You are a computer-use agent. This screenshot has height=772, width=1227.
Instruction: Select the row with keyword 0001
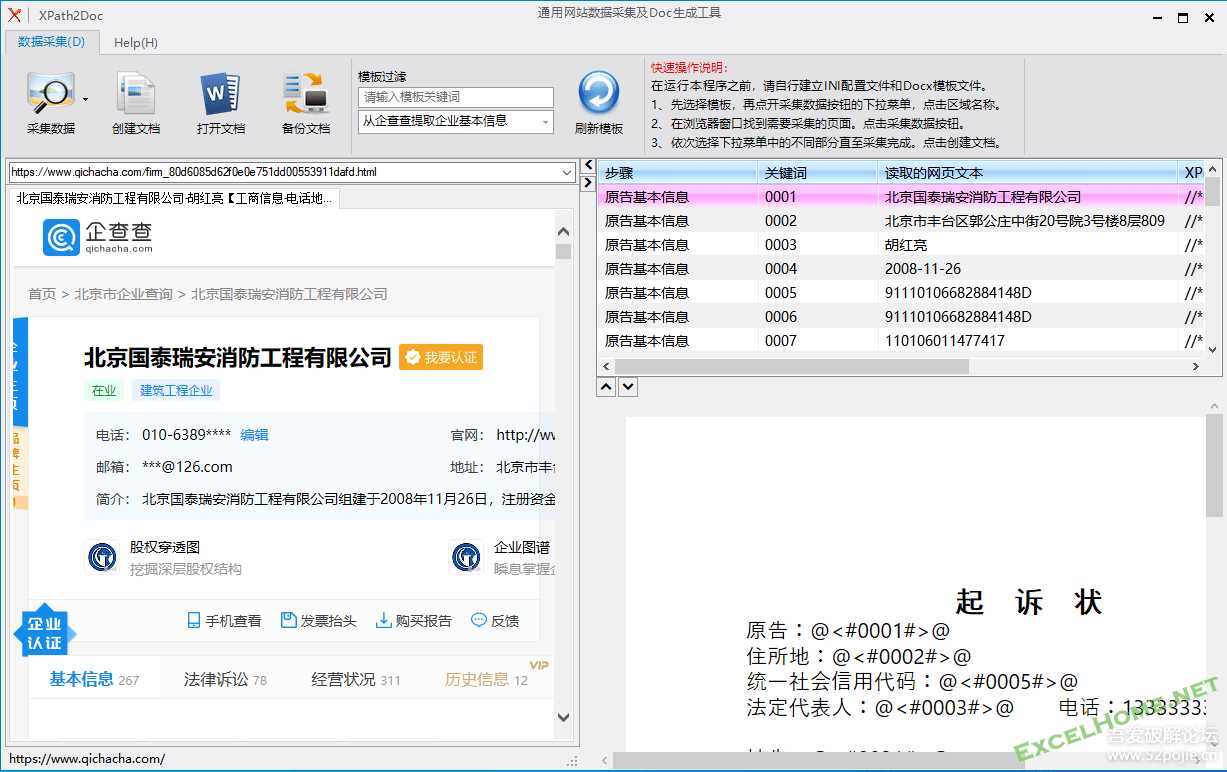(901, 197)
